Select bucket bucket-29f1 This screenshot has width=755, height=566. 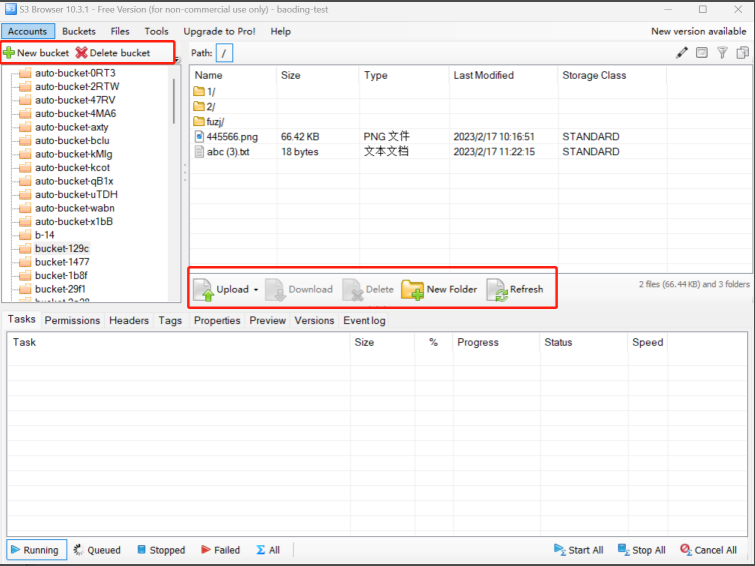tap(60, 289)
